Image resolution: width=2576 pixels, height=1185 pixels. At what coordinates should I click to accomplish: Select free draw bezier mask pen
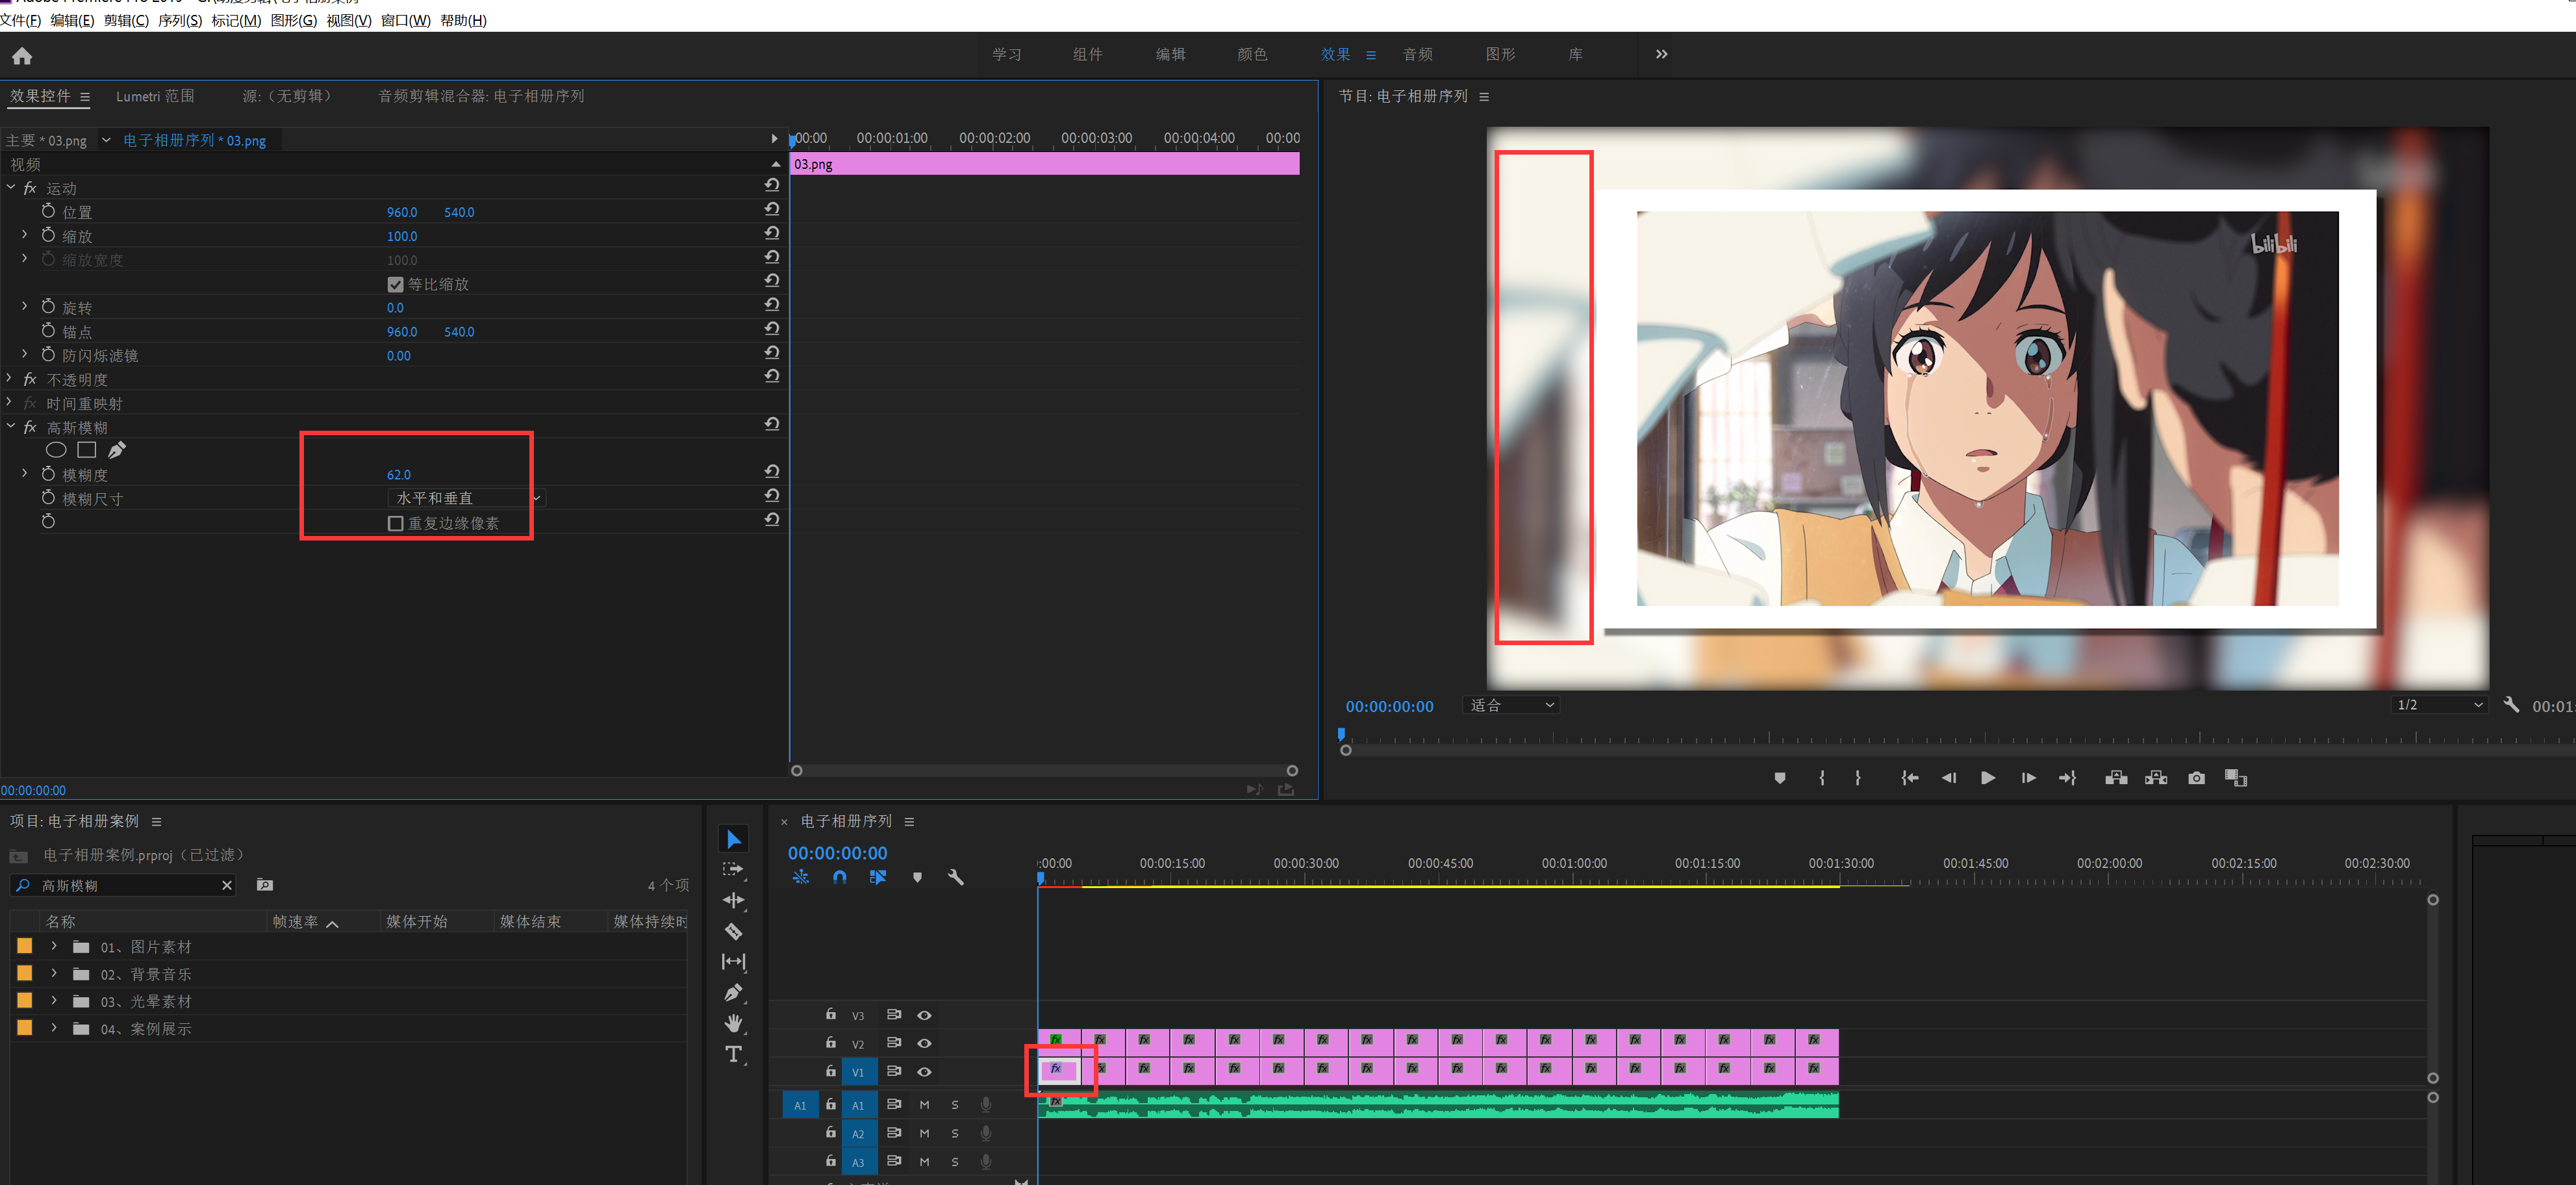(x=117, y=450)
